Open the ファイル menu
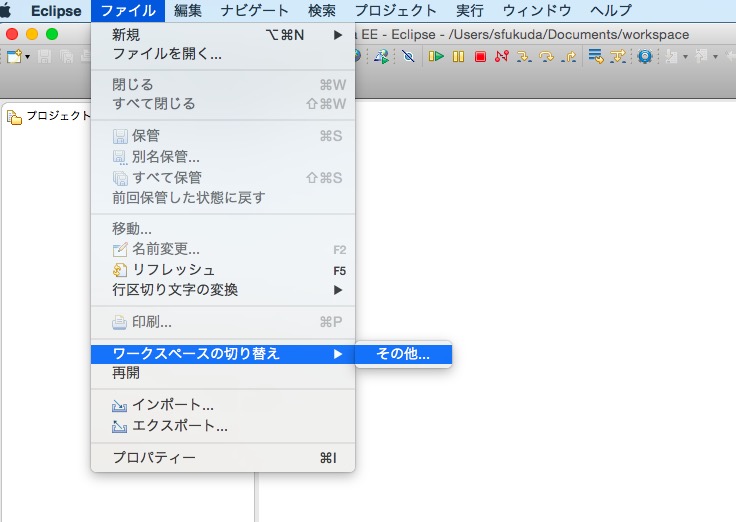 click(x=128, y=10)
